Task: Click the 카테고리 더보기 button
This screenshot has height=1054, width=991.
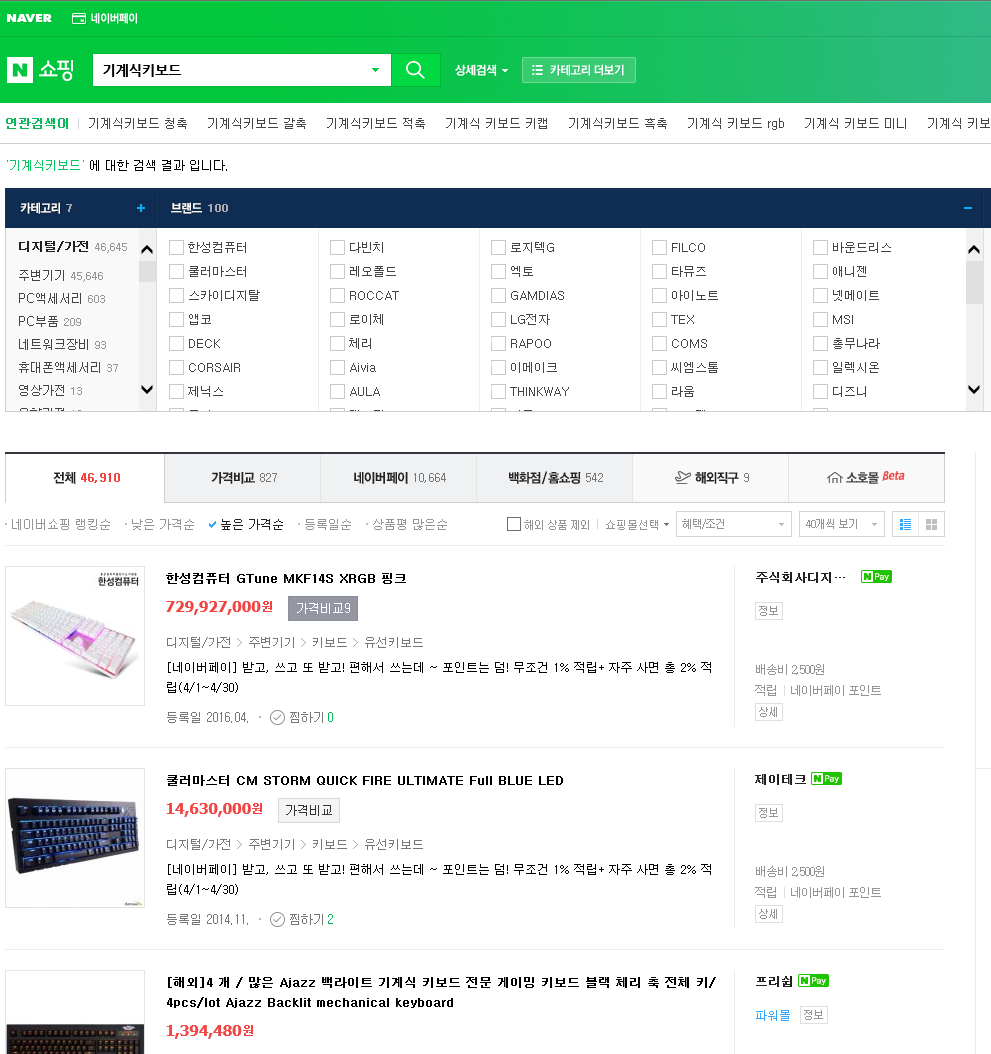Action: point(578,70)
